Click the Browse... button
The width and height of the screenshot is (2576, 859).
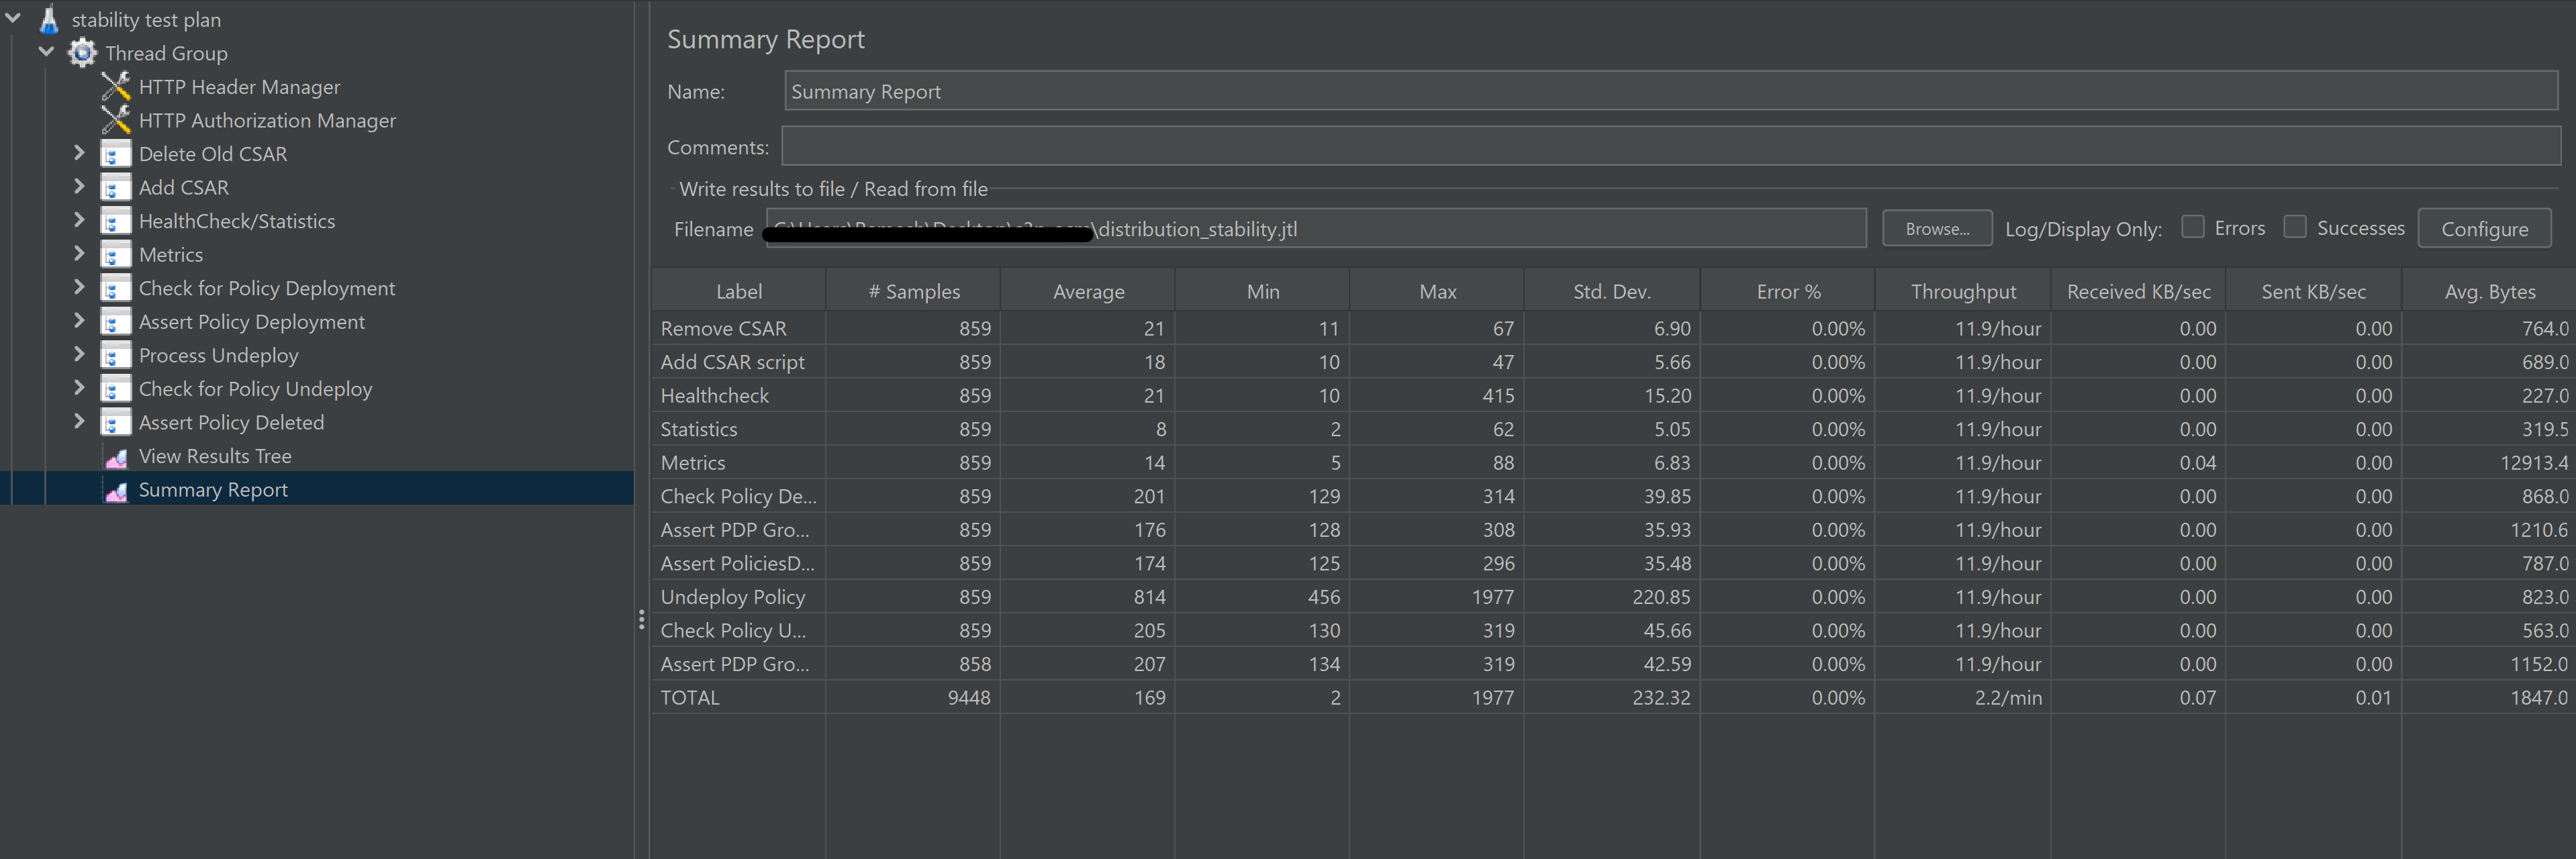tap(1937, 228)
